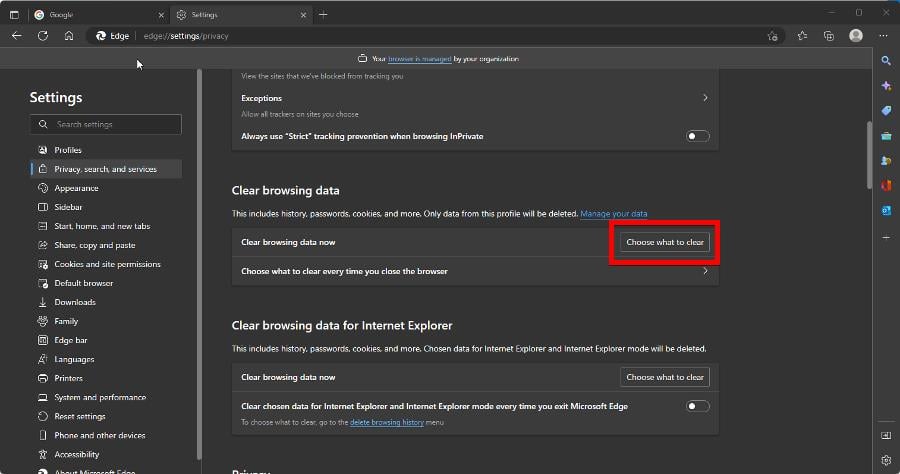
Task: Open Privacy, search, and services settings
Action: tap(106, 169)
